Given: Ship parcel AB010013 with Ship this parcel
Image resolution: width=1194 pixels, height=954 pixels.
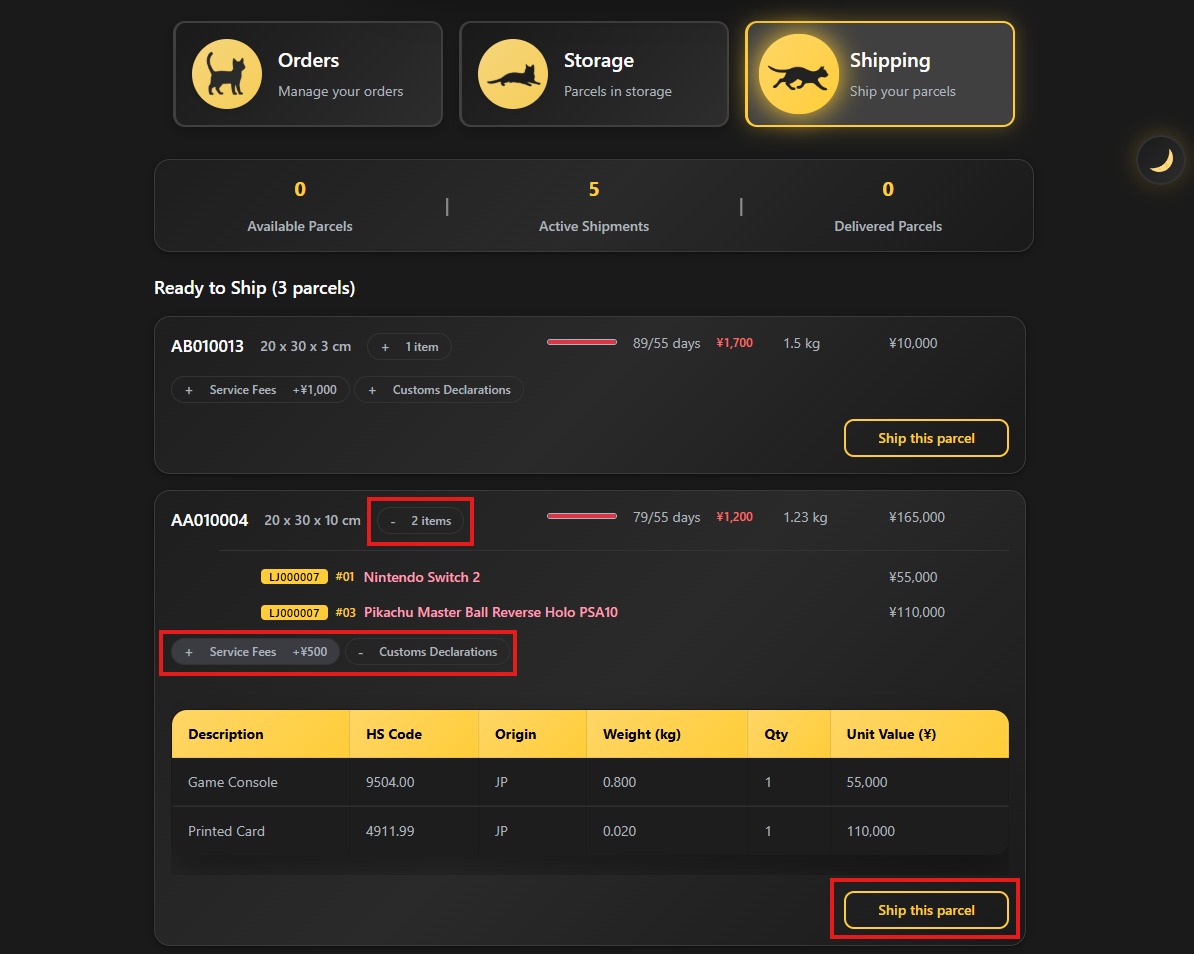Looking at the screenshot, I should click(x=926, y=438).
